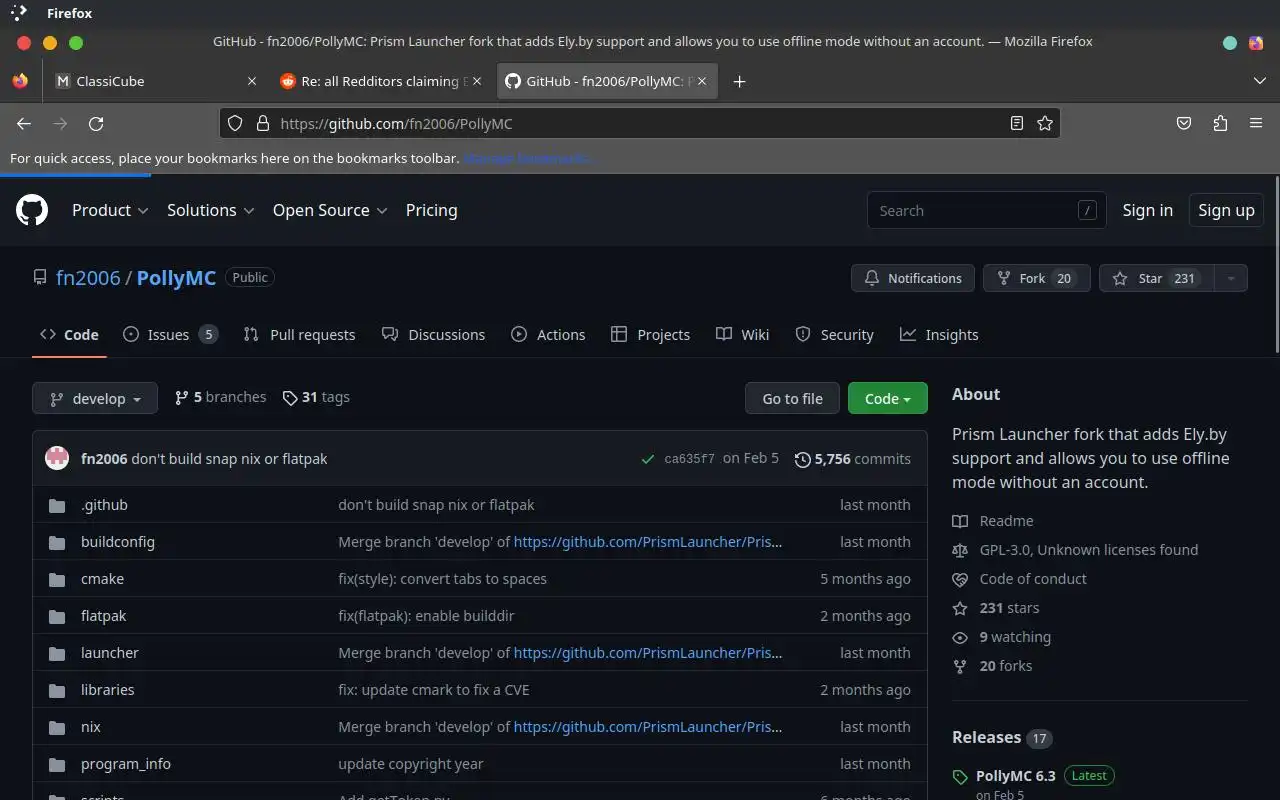Click the Sign up button
Screen dimensions: 1280x800
(x=1226, y=210)
